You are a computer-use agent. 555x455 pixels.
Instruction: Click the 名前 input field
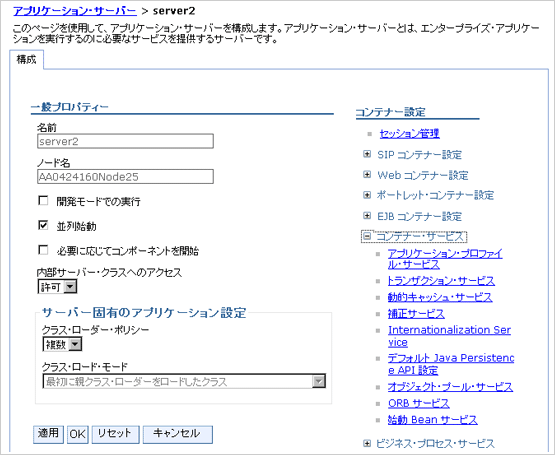point(125,141)
